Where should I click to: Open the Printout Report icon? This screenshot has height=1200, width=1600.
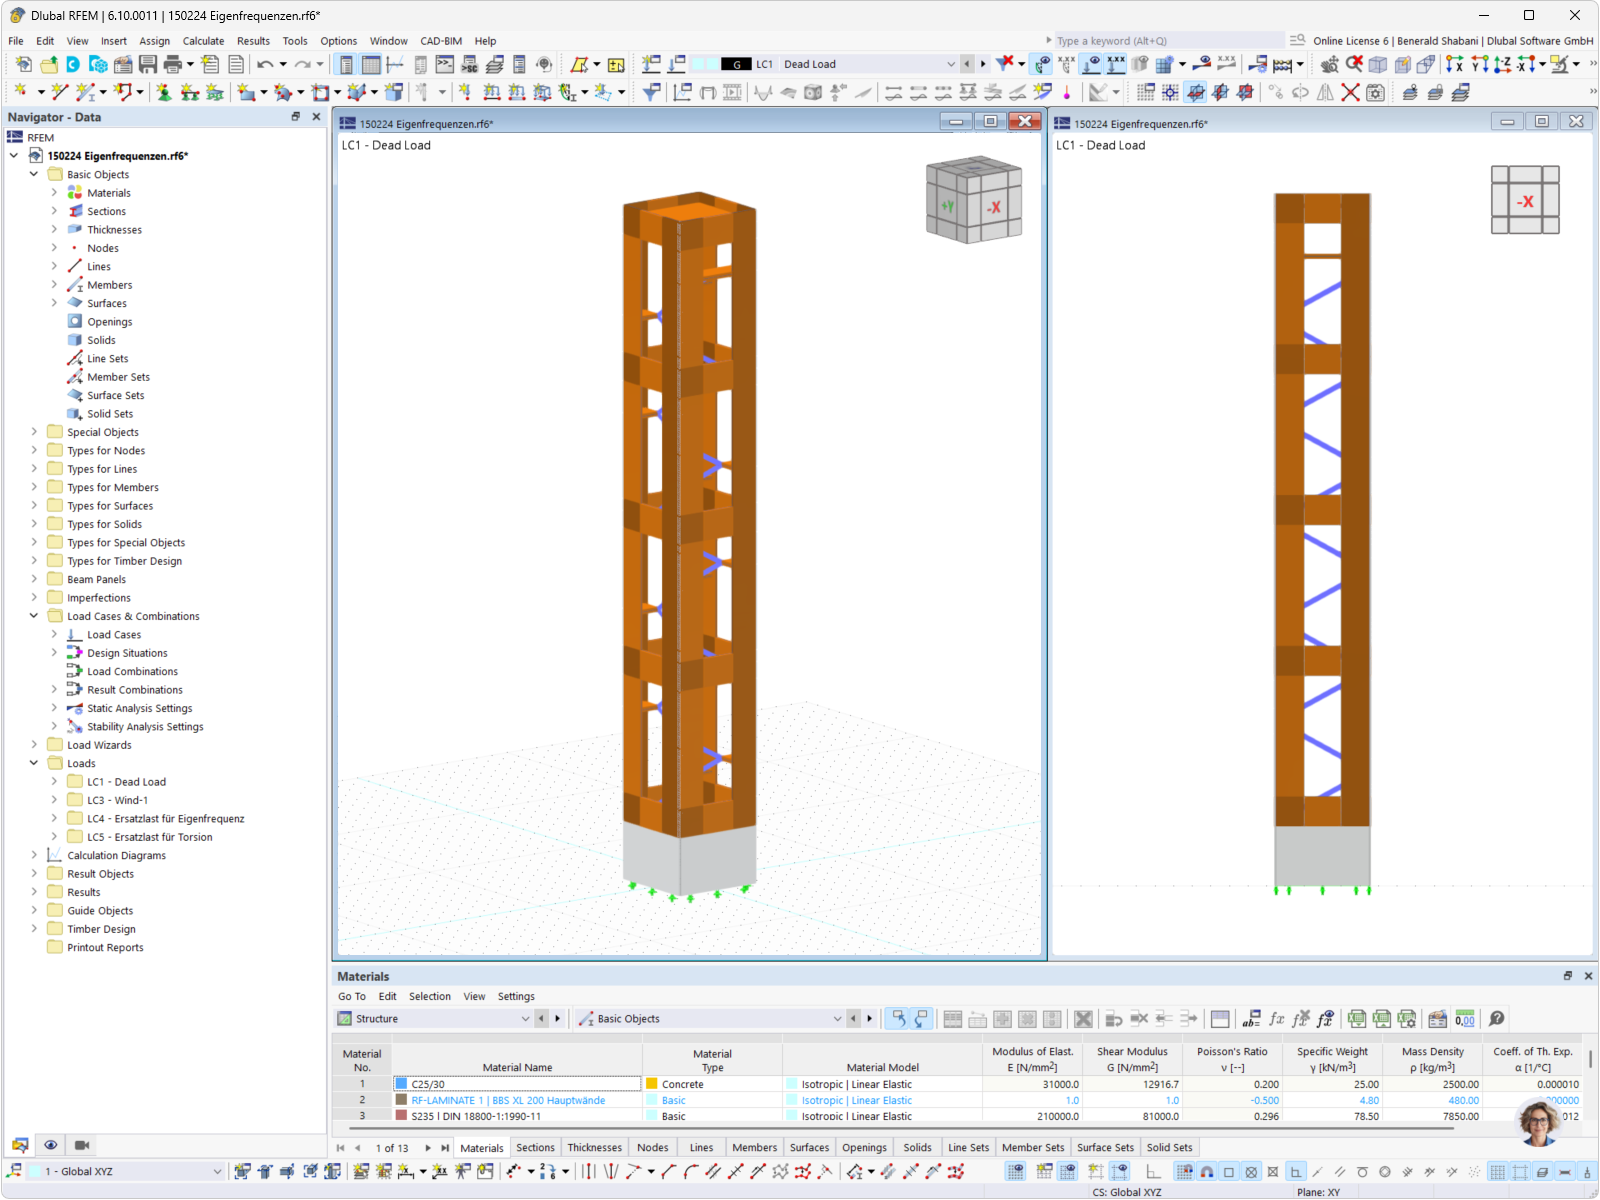(x=237, y=63)
